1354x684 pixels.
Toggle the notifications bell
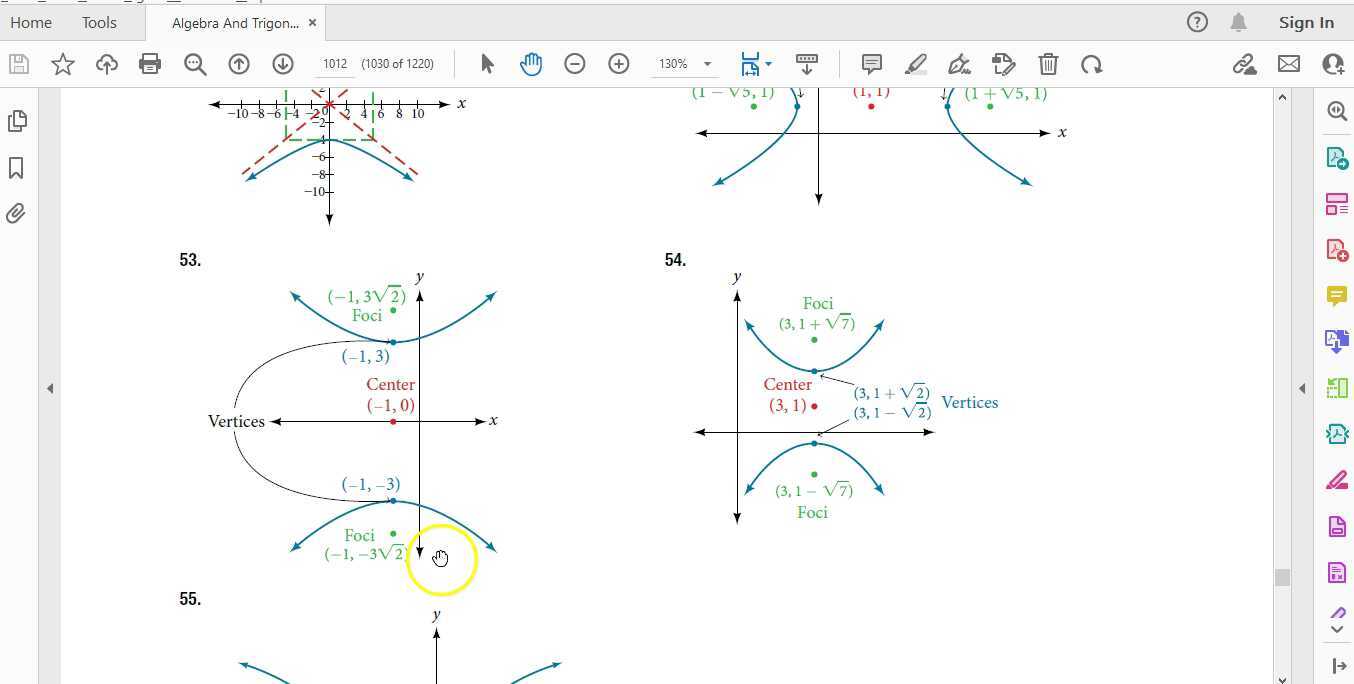[x=1240, y=21]
